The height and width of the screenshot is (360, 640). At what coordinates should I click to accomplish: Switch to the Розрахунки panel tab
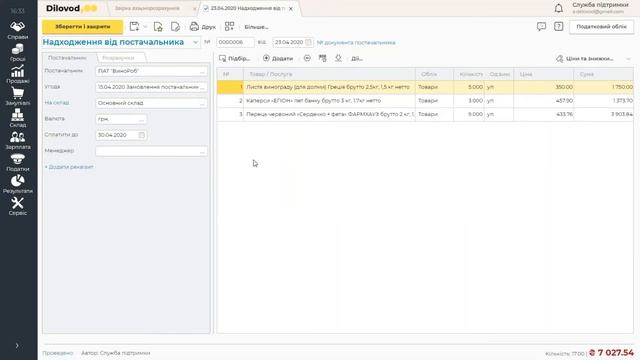[x=118, y=58]
